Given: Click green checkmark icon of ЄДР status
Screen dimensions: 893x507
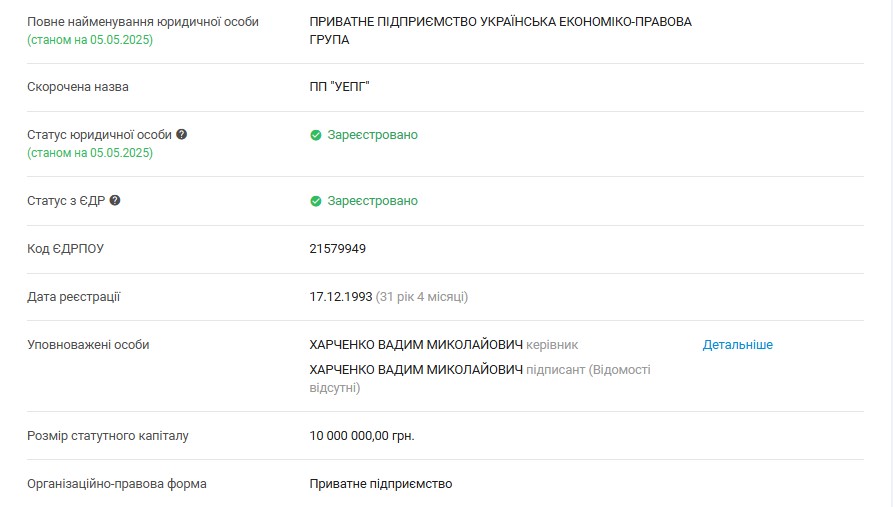Looking at the screenshot, I should pyautogui.click(x=316, y=201).
